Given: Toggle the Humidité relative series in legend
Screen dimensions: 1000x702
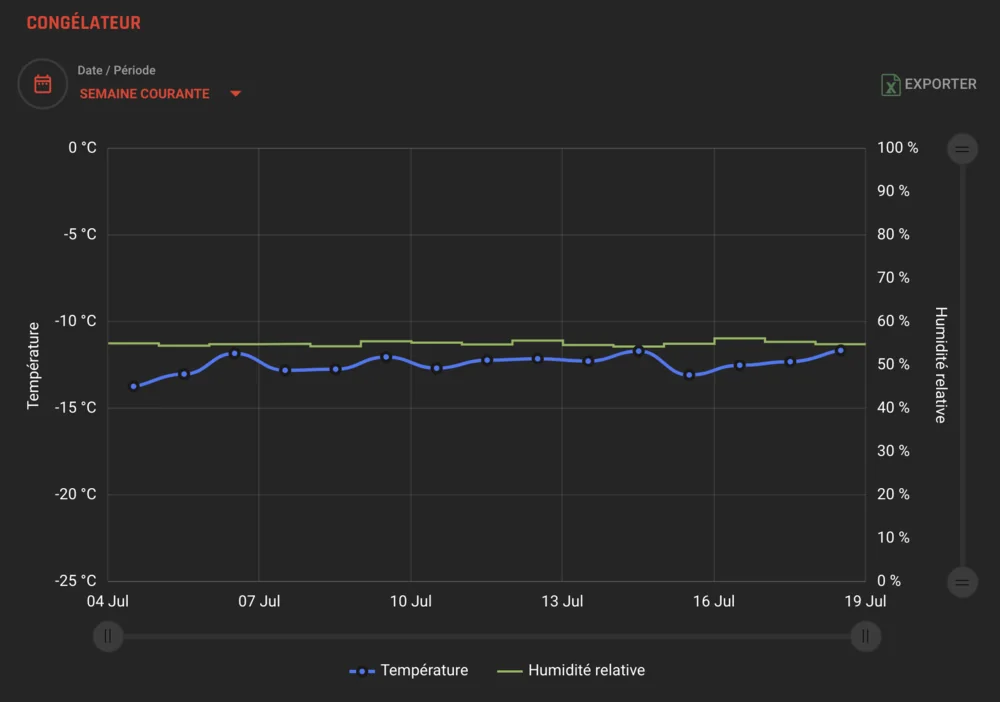Looking at the screenshot, I should tap(571, 670).
